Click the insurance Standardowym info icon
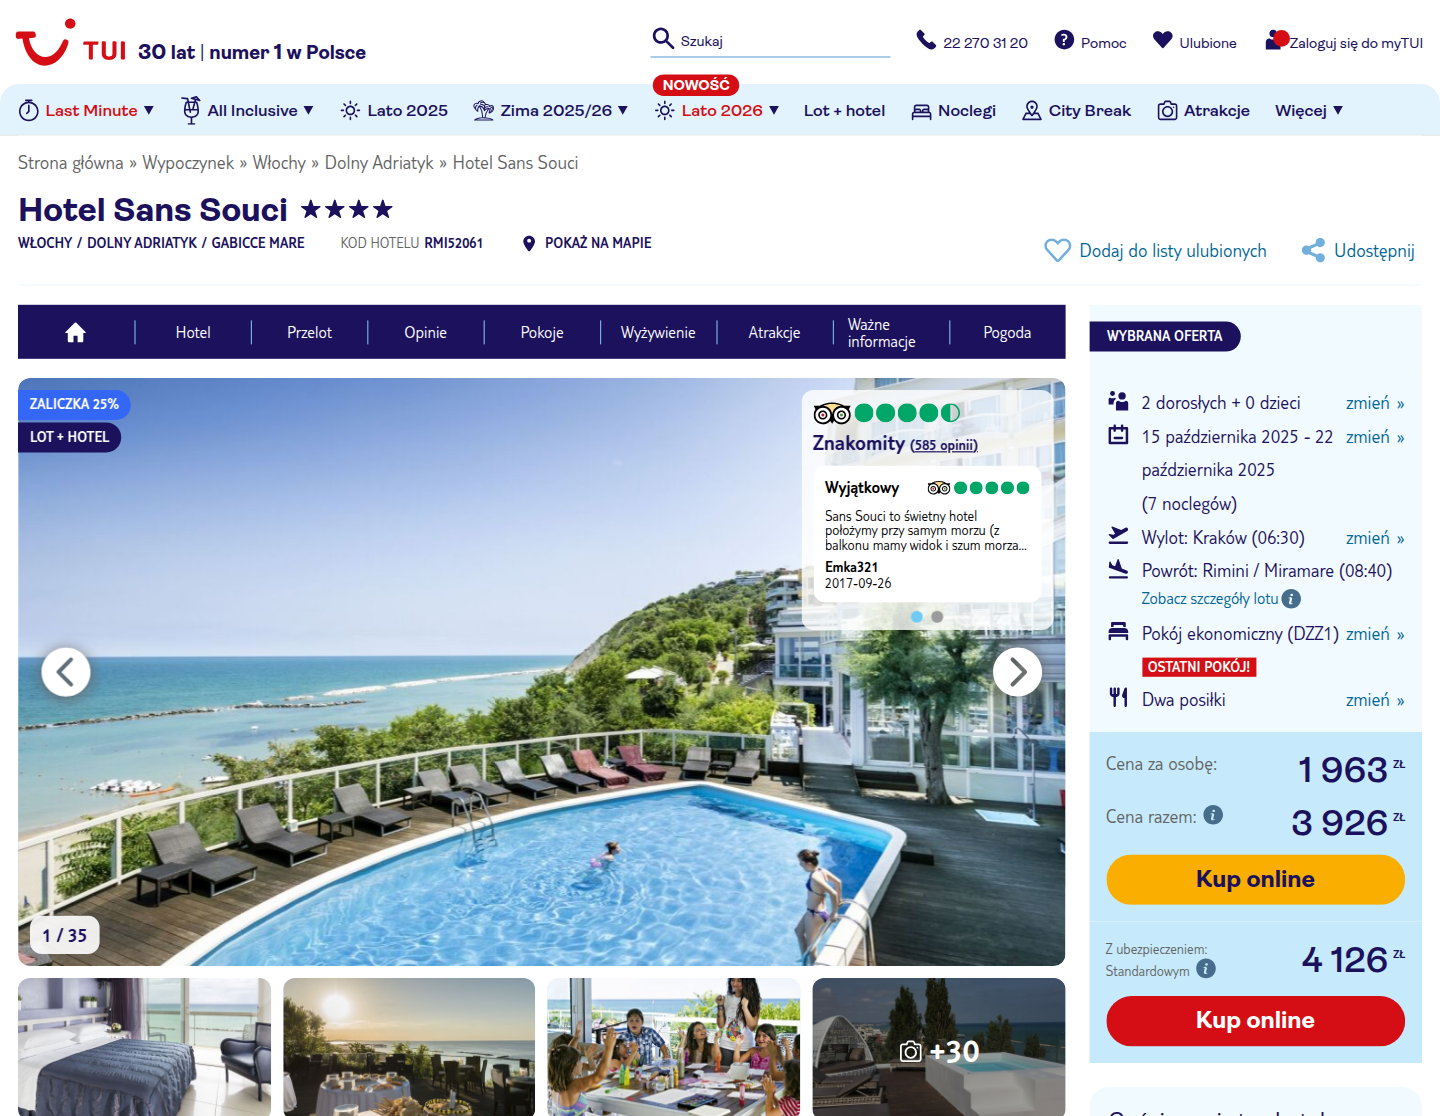The height and width of the screenshot is (1116, 1440). (x=1206, y=969)
